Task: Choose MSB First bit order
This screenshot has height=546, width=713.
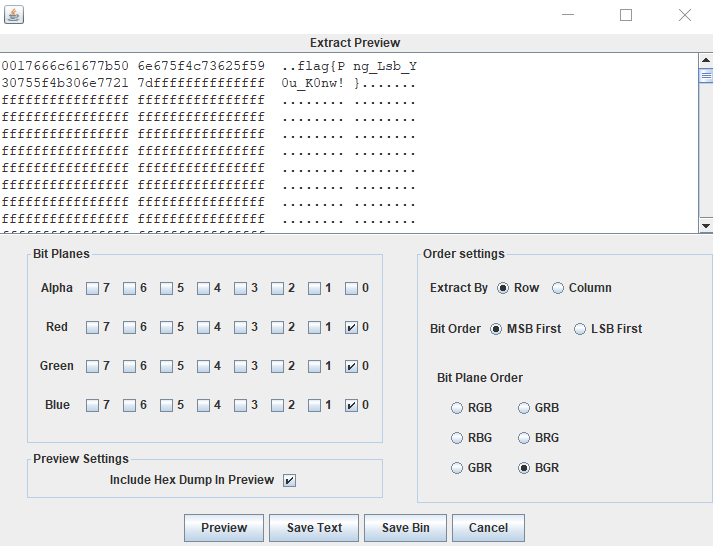Action: pyautogui.click(x=496, y=329)
